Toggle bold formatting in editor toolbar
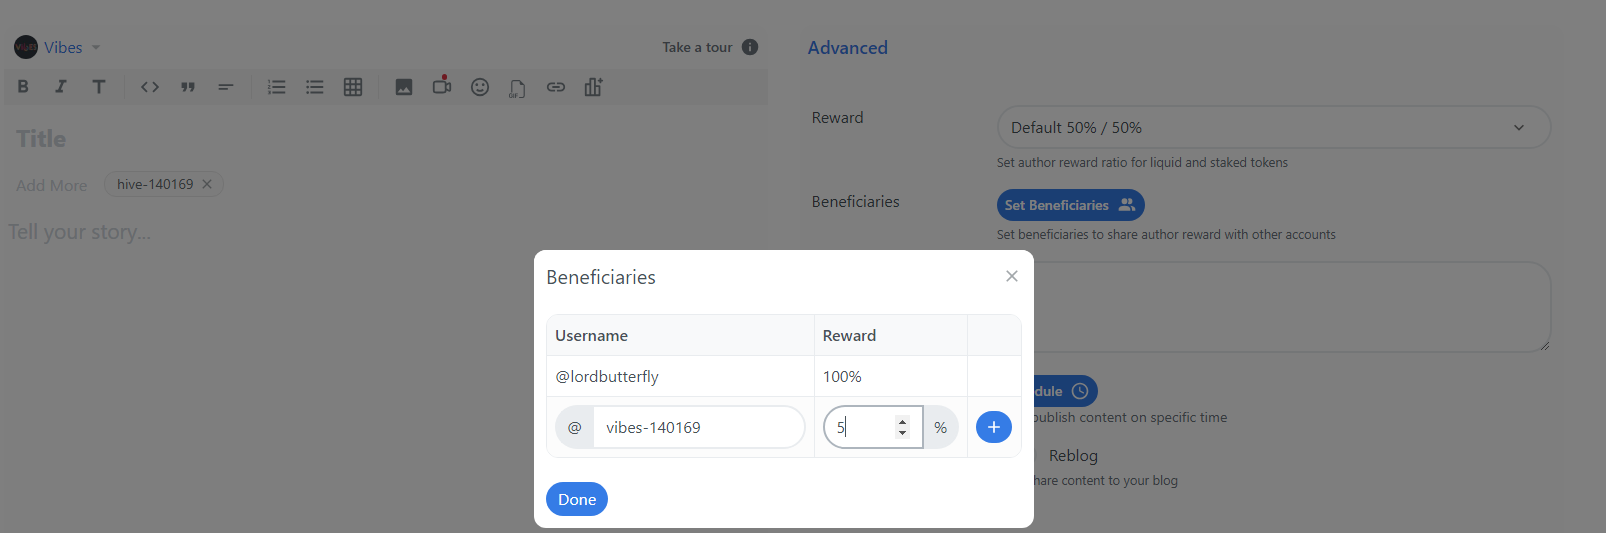Image resolution: width=1606 pixels, height=533 pixels. point(23,87)
